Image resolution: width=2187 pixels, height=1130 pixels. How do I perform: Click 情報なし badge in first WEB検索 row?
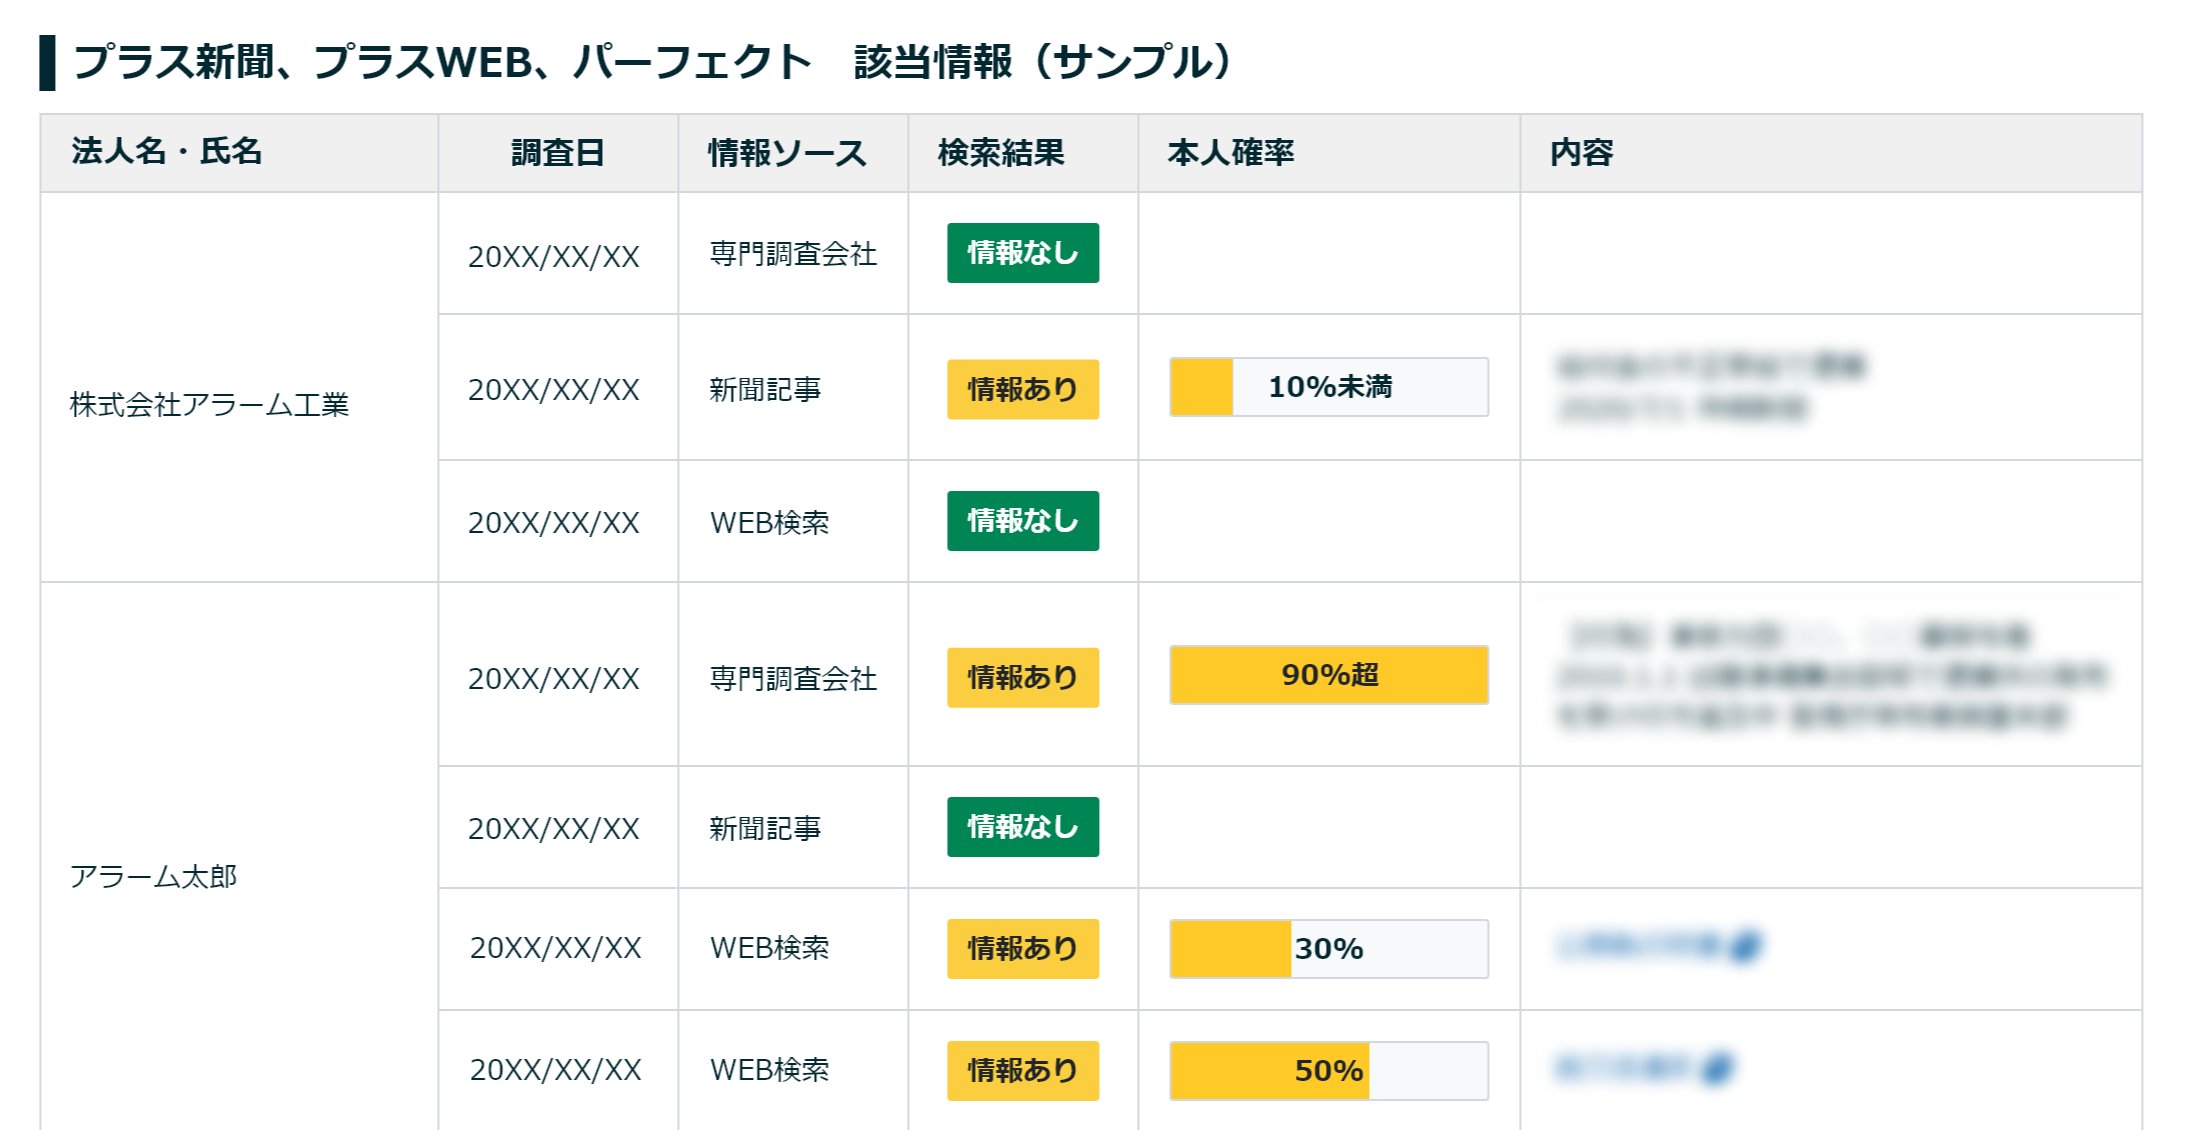pyautogui.click(x=1022, y=521)
